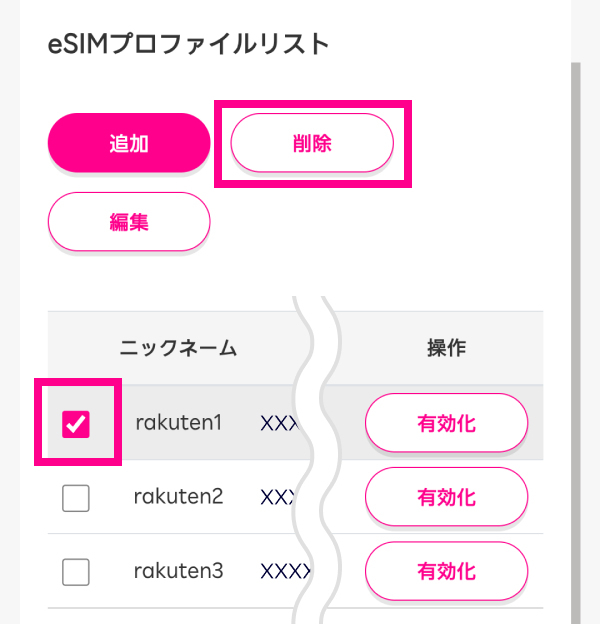Click the rakuten3 nickname label
600x624 pixels.
tap(178, 571)
